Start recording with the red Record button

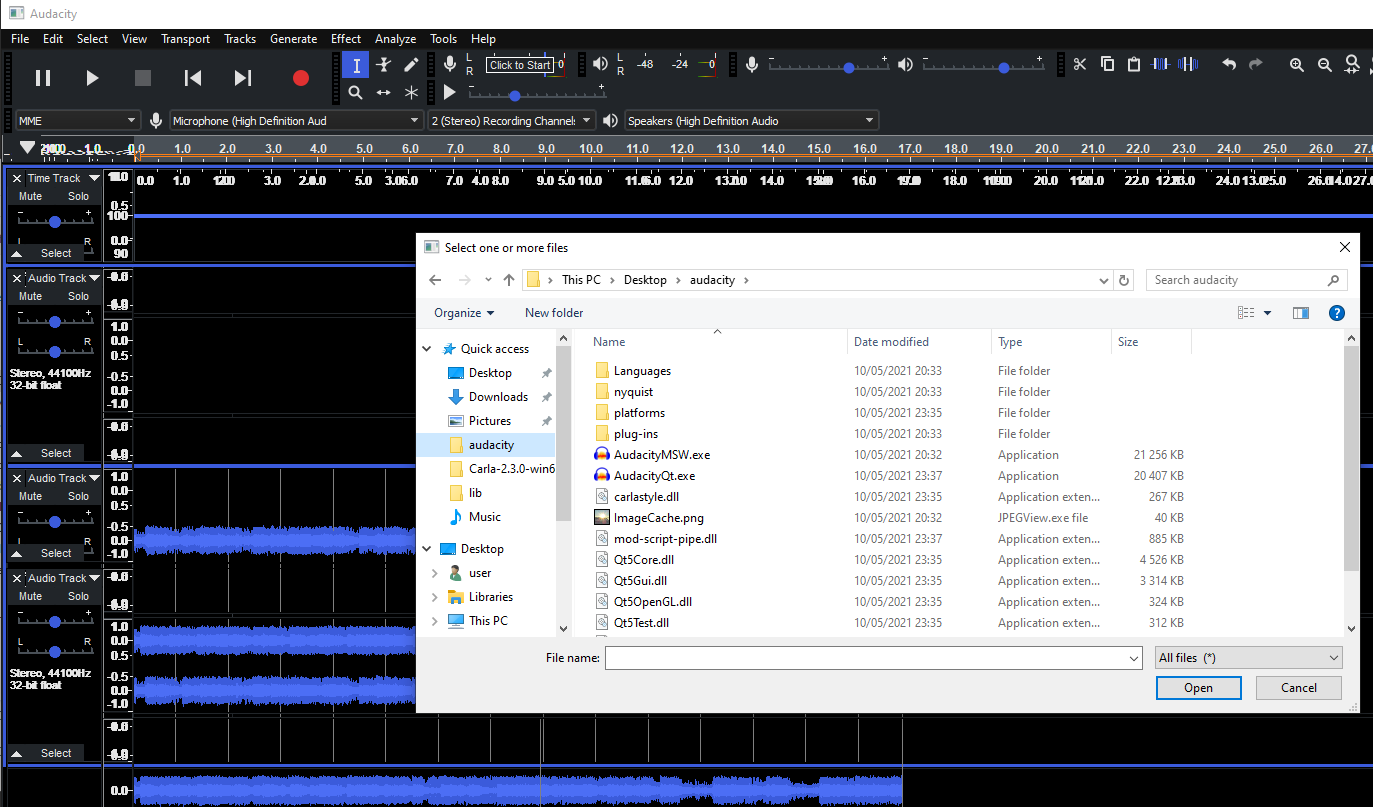(300, 77)
